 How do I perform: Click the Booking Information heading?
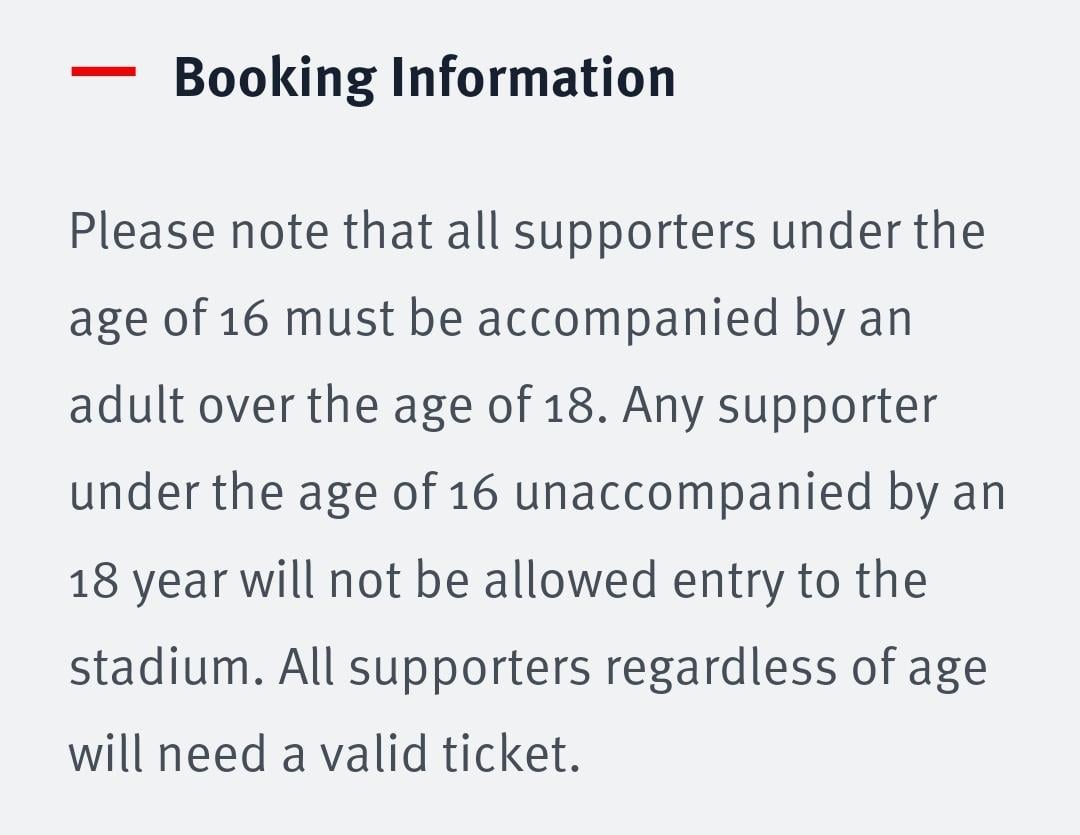424,77
